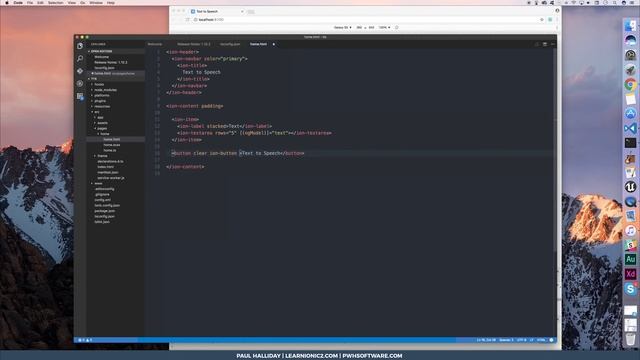Click the line and column indicator in the status bar
Viewport: 640px width, 360px height.
[x=486, y=340]
